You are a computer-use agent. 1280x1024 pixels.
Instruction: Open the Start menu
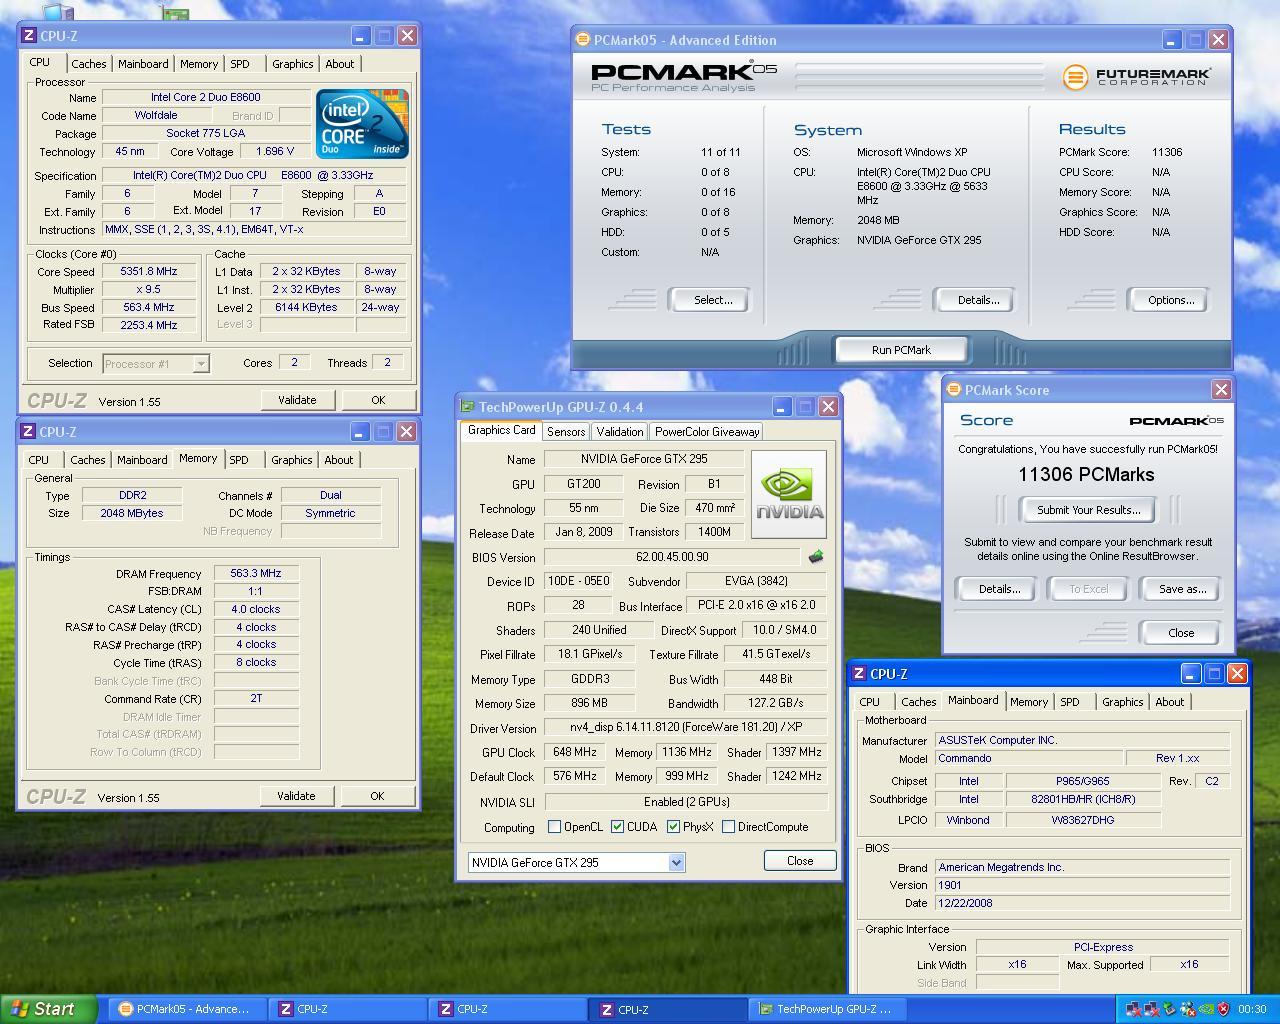49,1009
